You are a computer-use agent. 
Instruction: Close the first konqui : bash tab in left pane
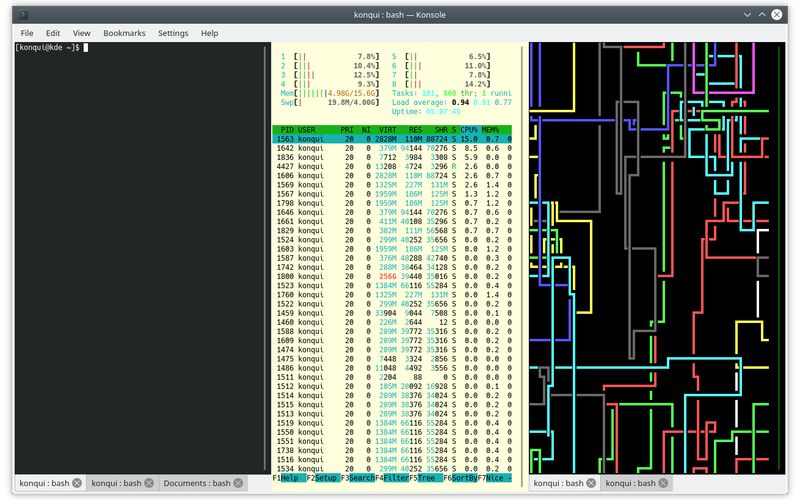77,483
